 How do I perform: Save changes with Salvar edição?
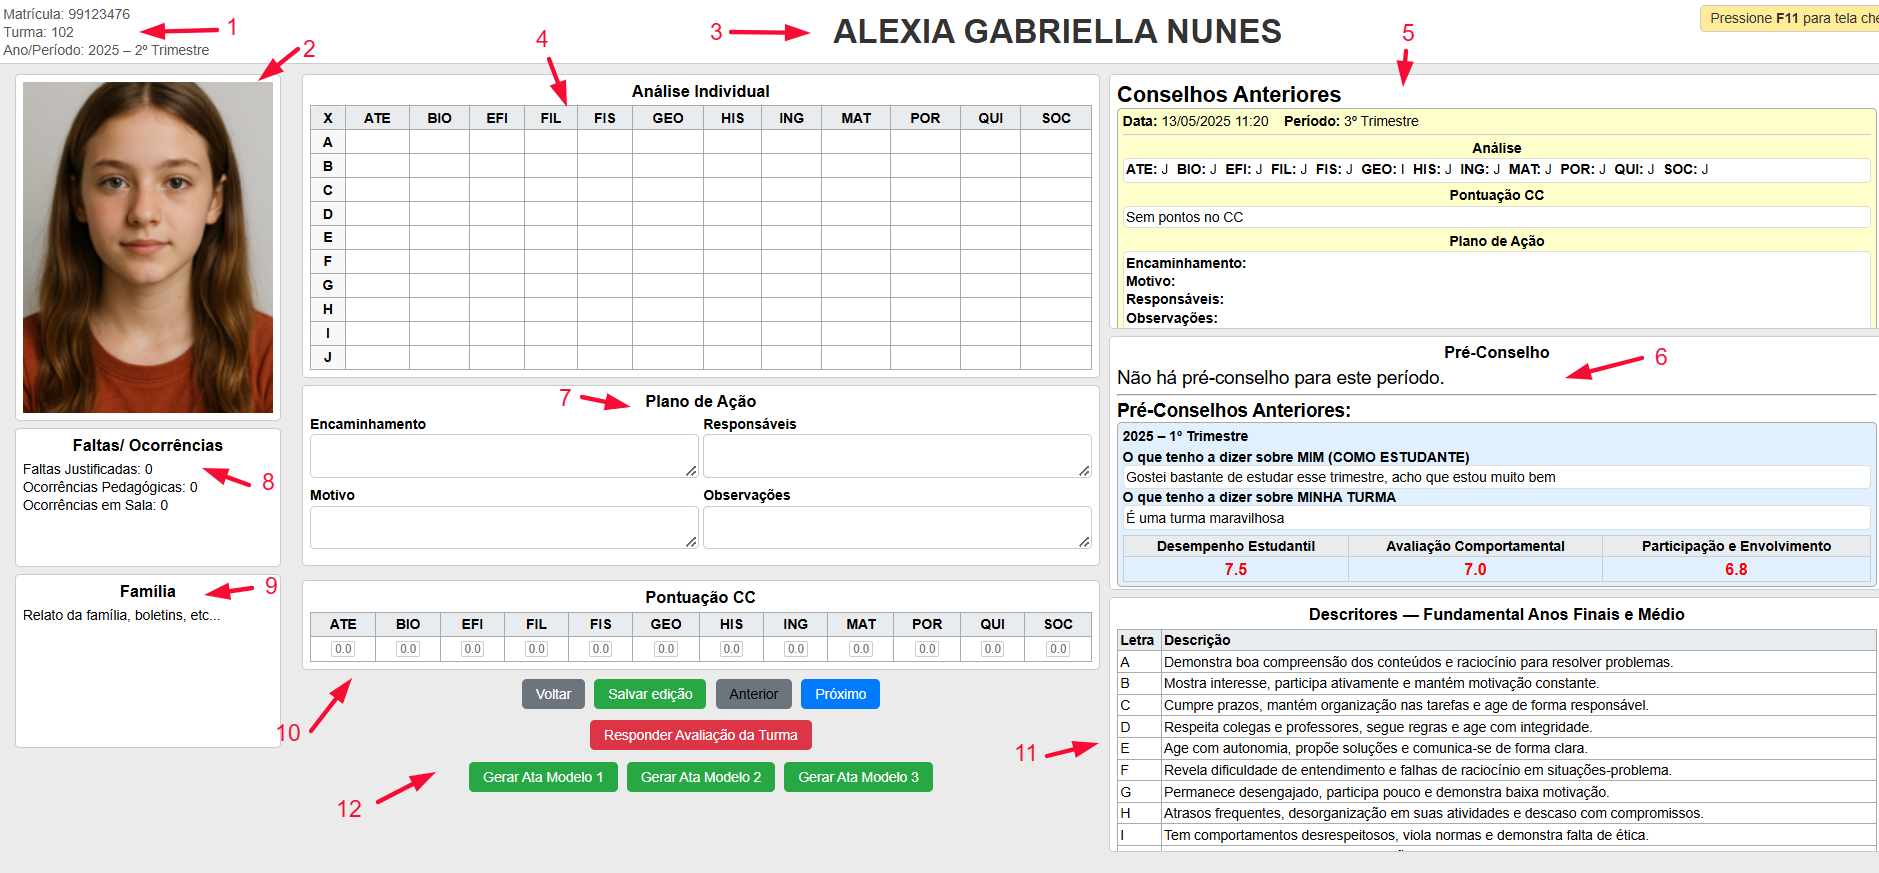tap(650, 694)
